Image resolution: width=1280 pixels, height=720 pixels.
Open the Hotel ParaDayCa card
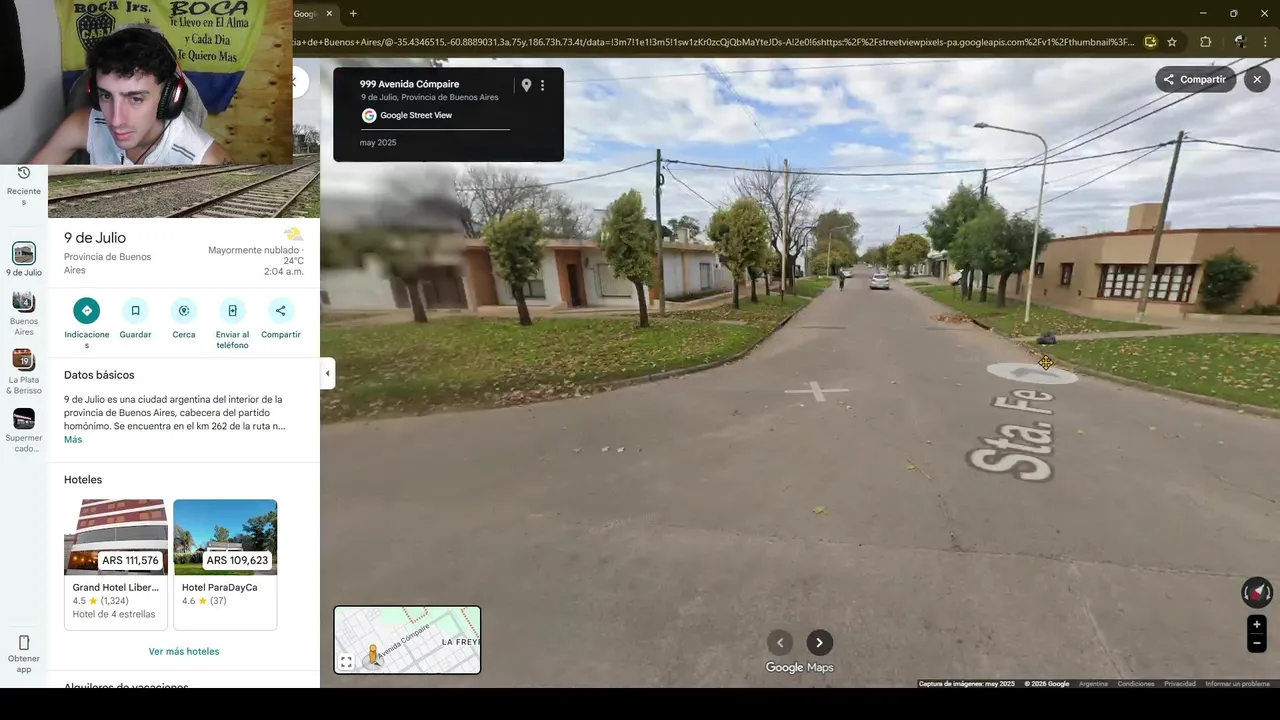click(x=225, y=565)
